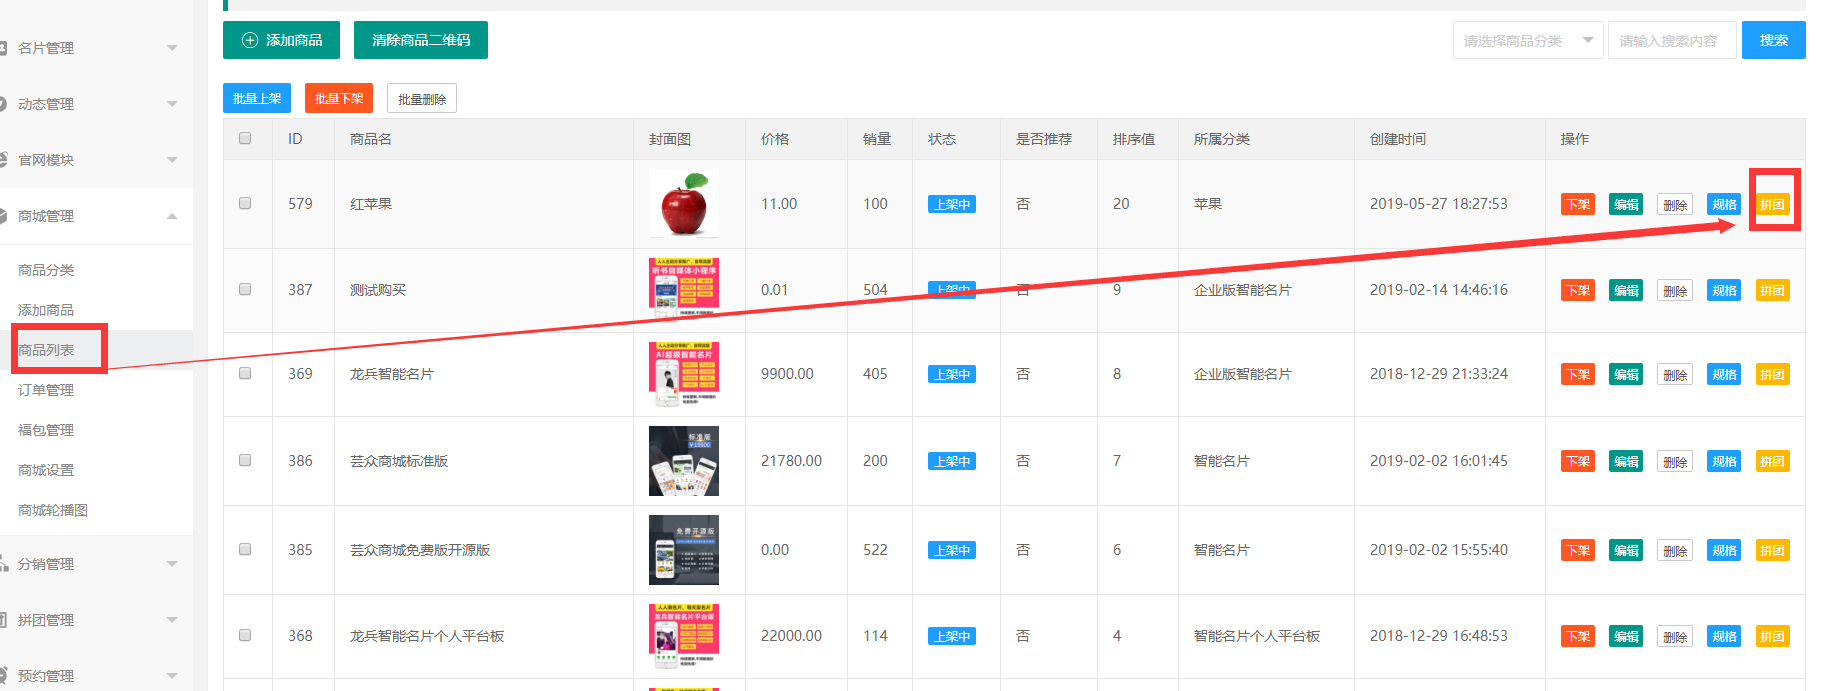Click 删除 button for 龙兵智能名片 row
Screen dimensions: 1821x691
coord(1674,375)
